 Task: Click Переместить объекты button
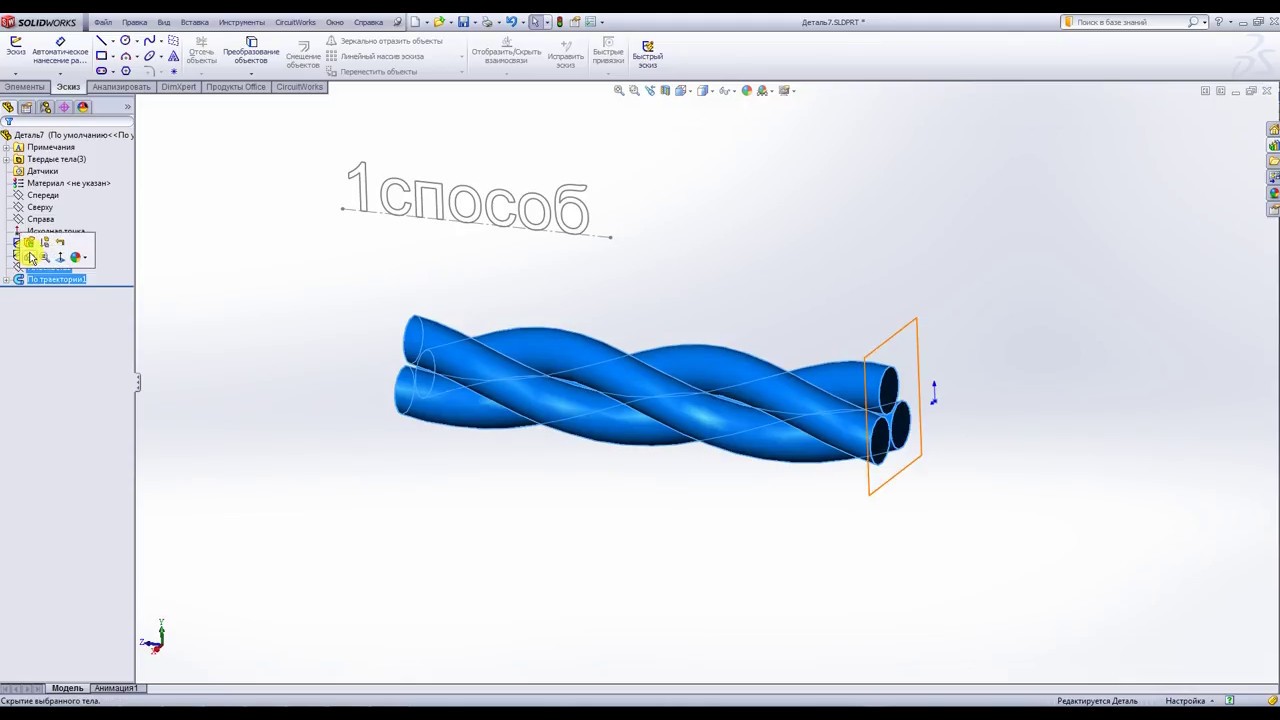(x=372, y=72)
